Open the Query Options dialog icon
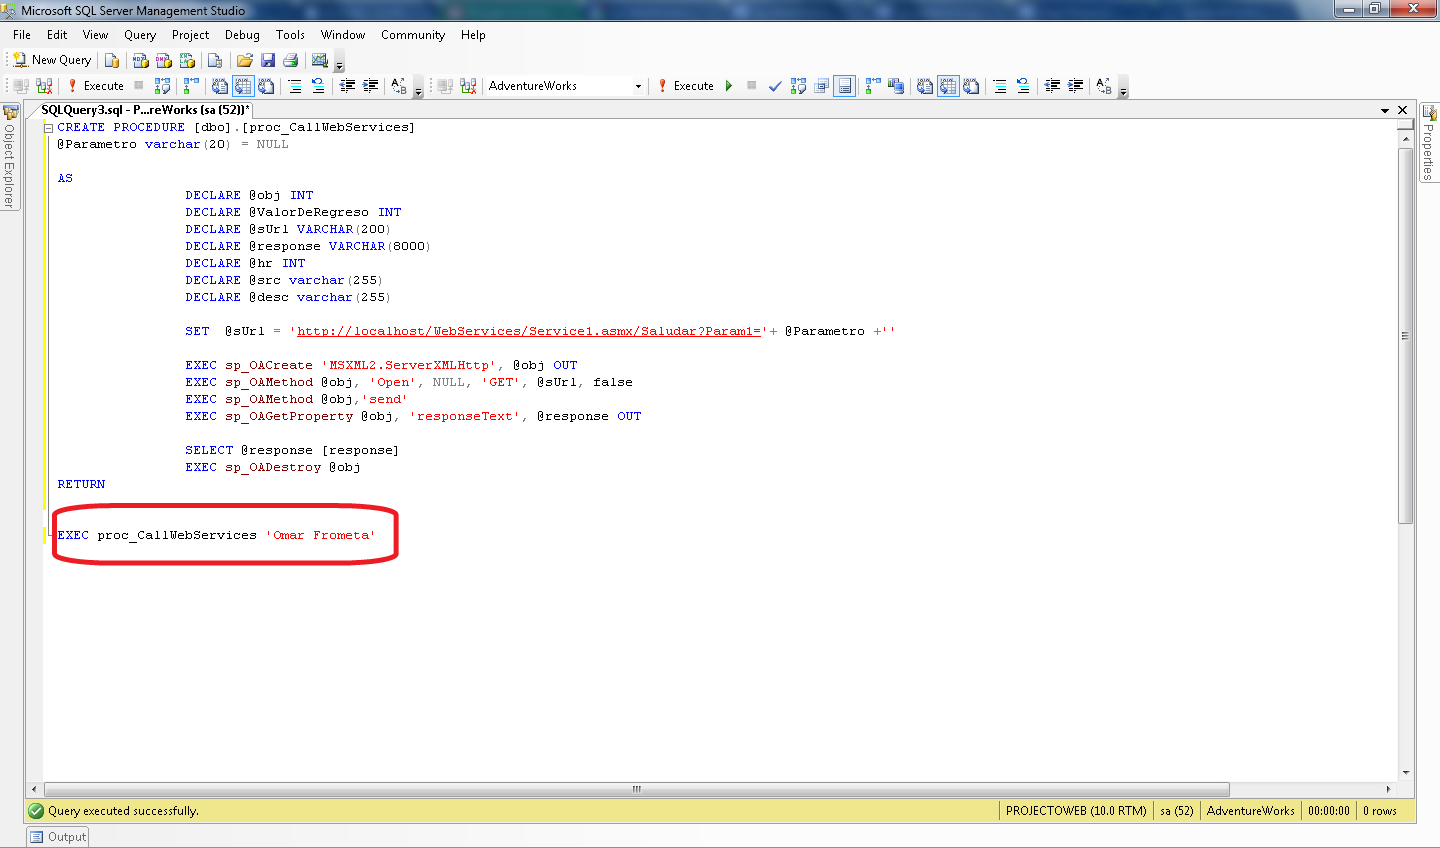 (x=821, y=86)
